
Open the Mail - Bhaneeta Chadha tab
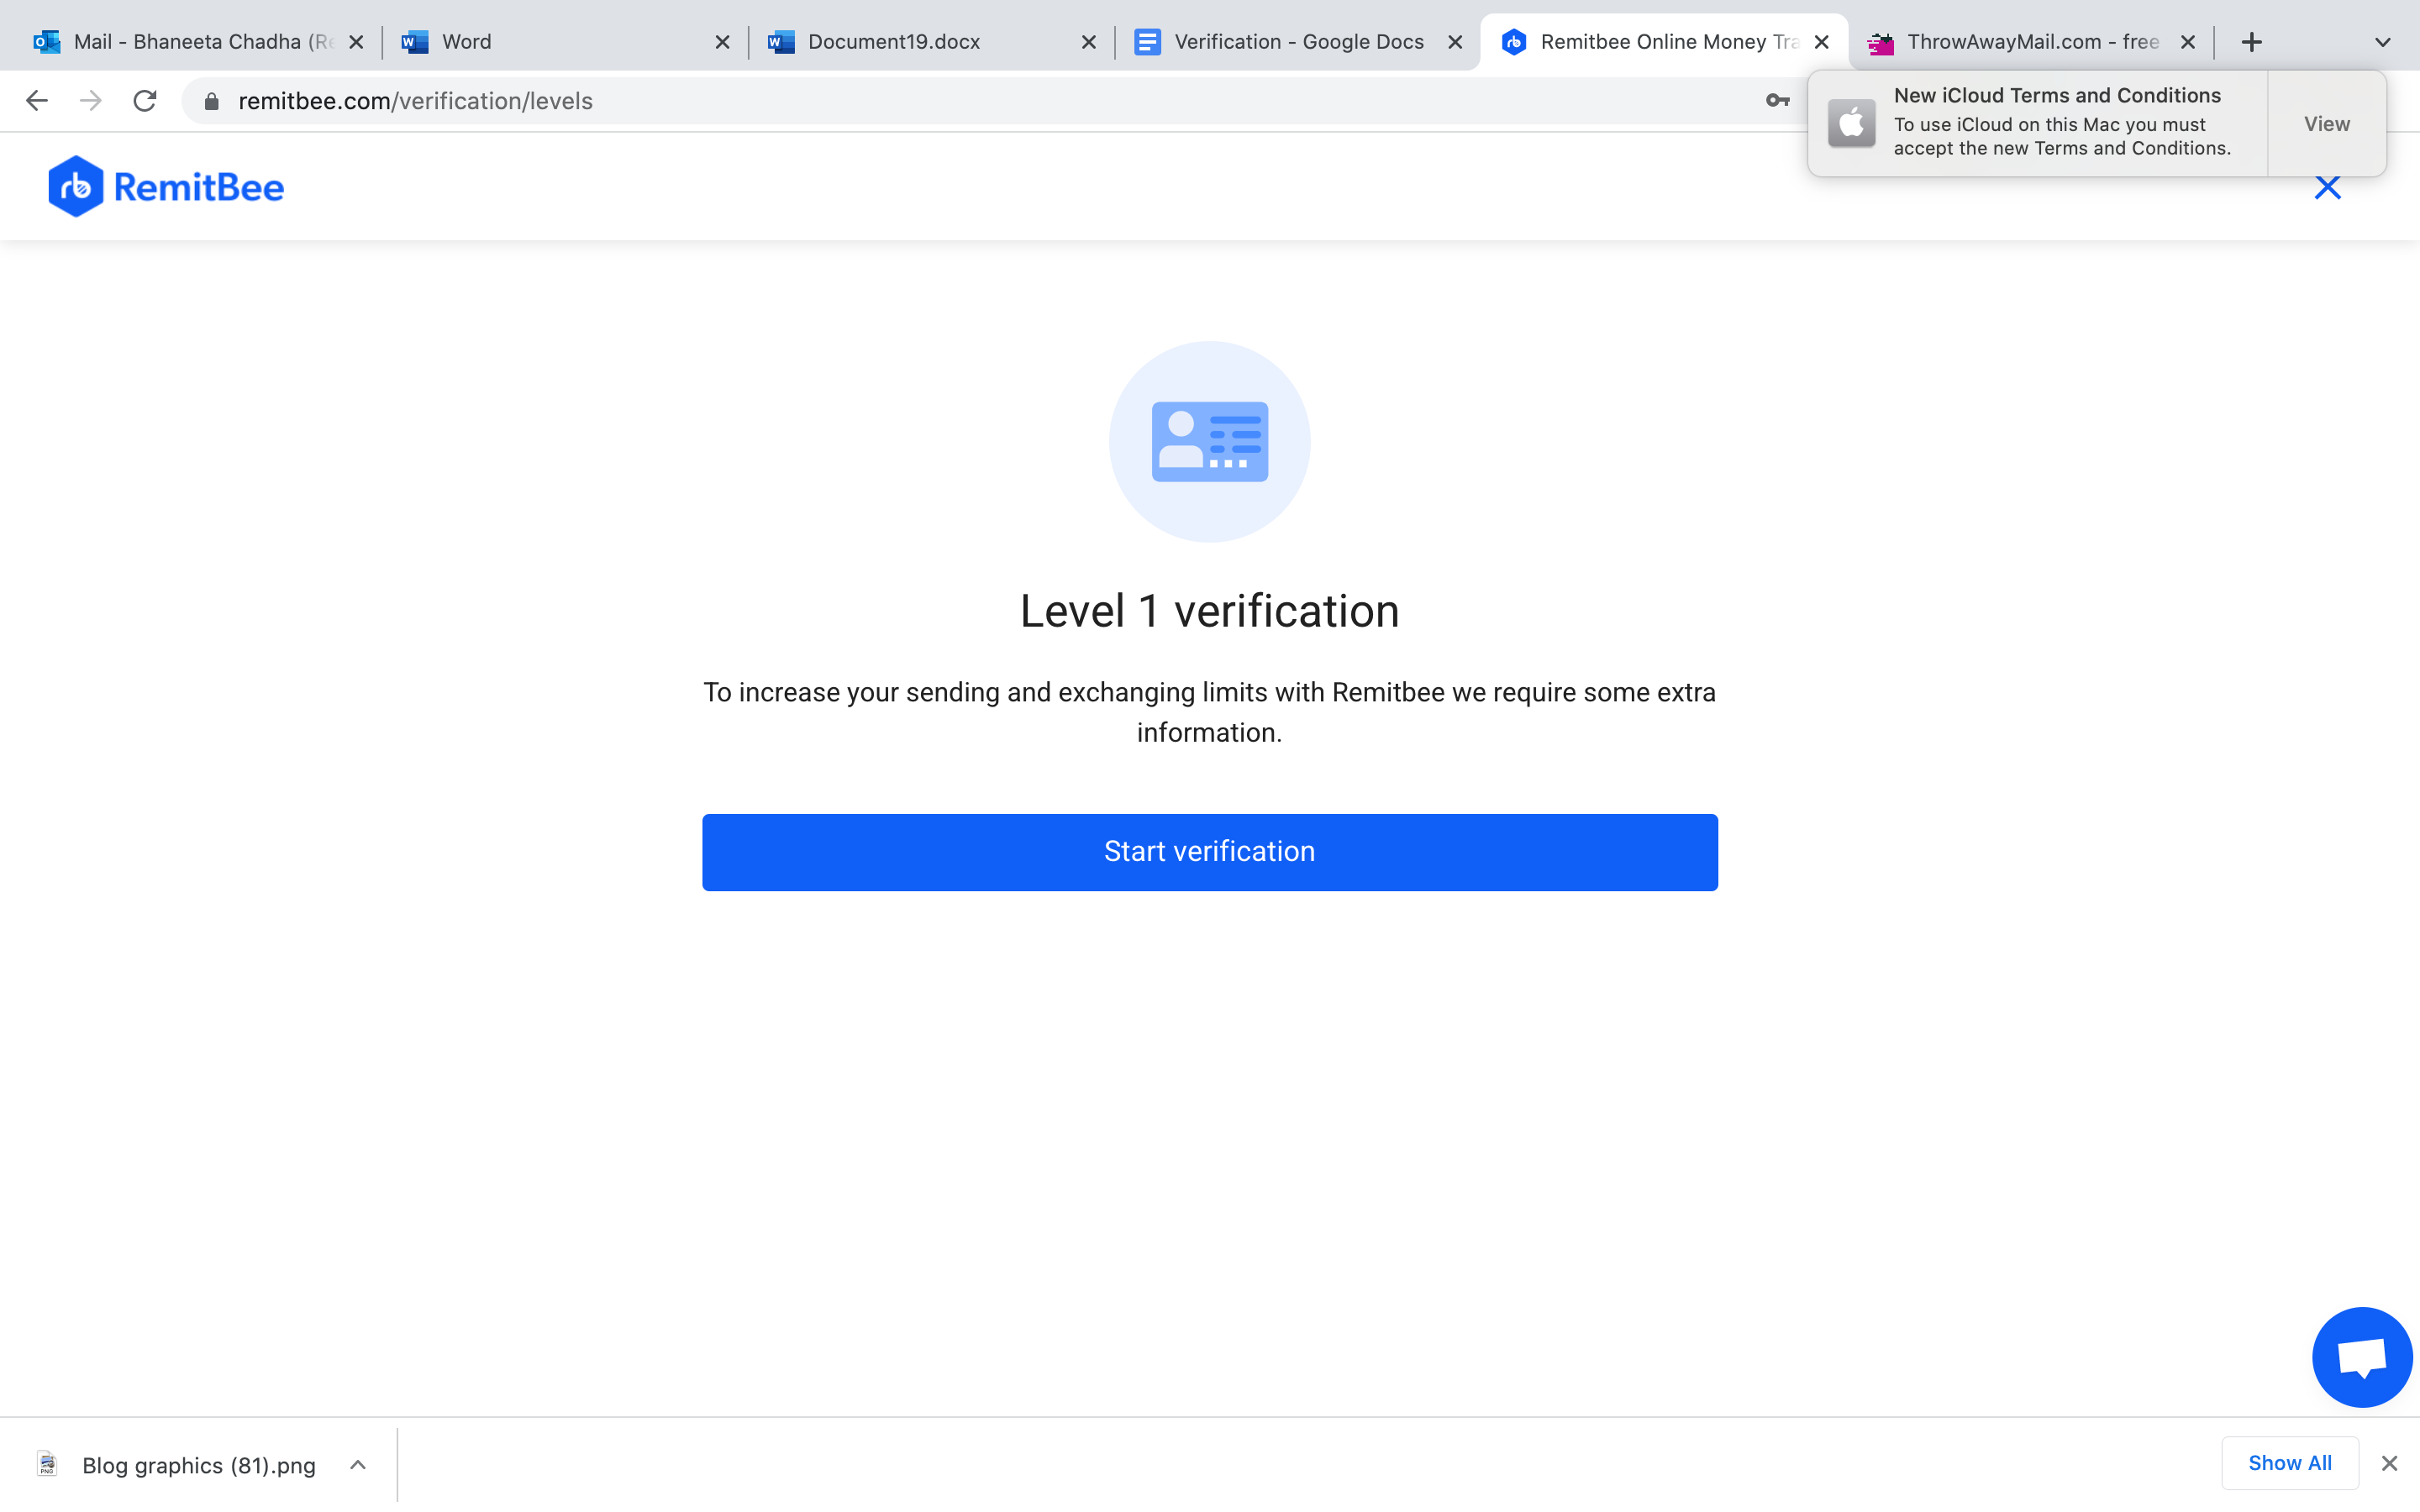point(200,42)
